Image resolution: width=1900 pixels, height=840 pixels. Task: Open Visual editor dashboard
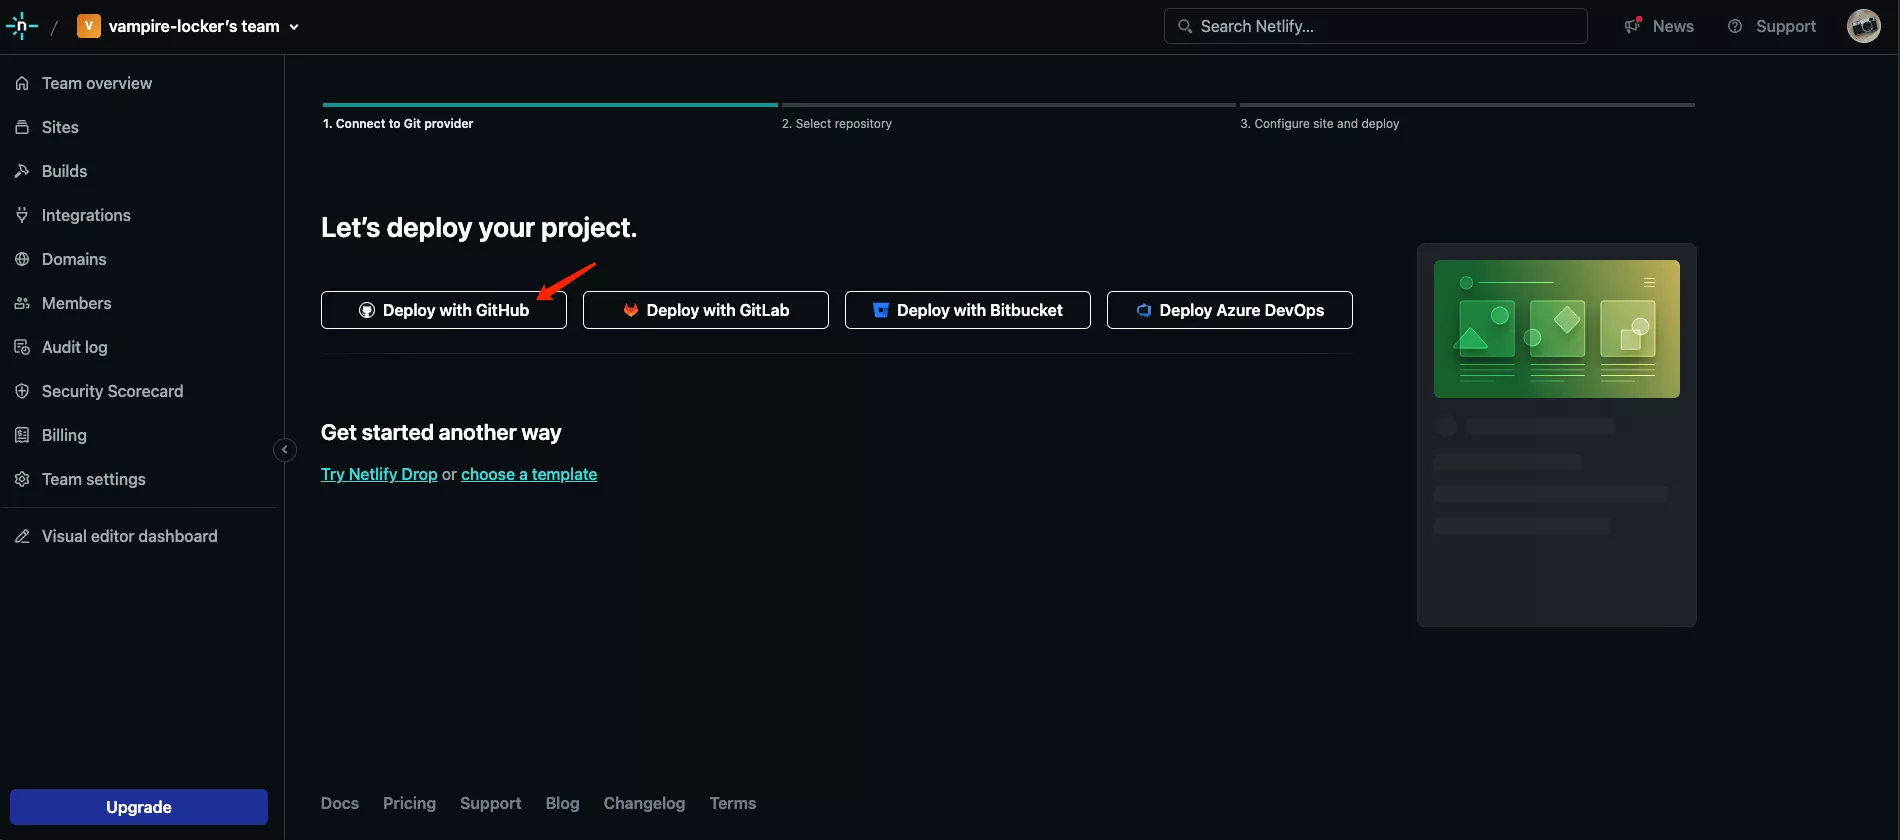[x=129, y=536]
